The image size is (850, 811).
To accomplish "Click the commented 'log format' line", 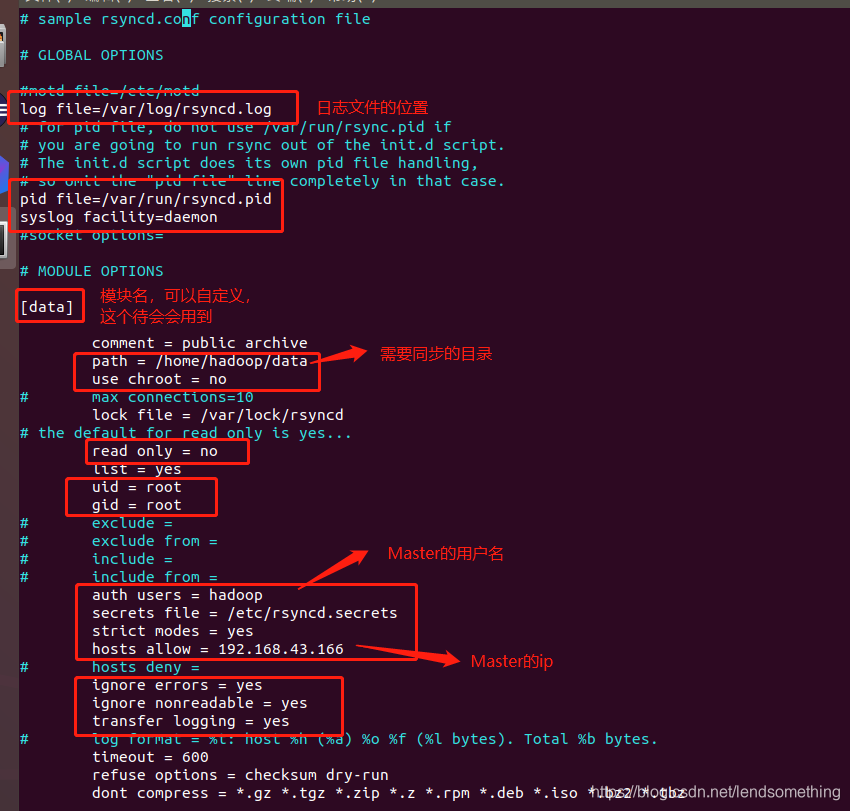I will pyautogui.click(x=339, y=739).
